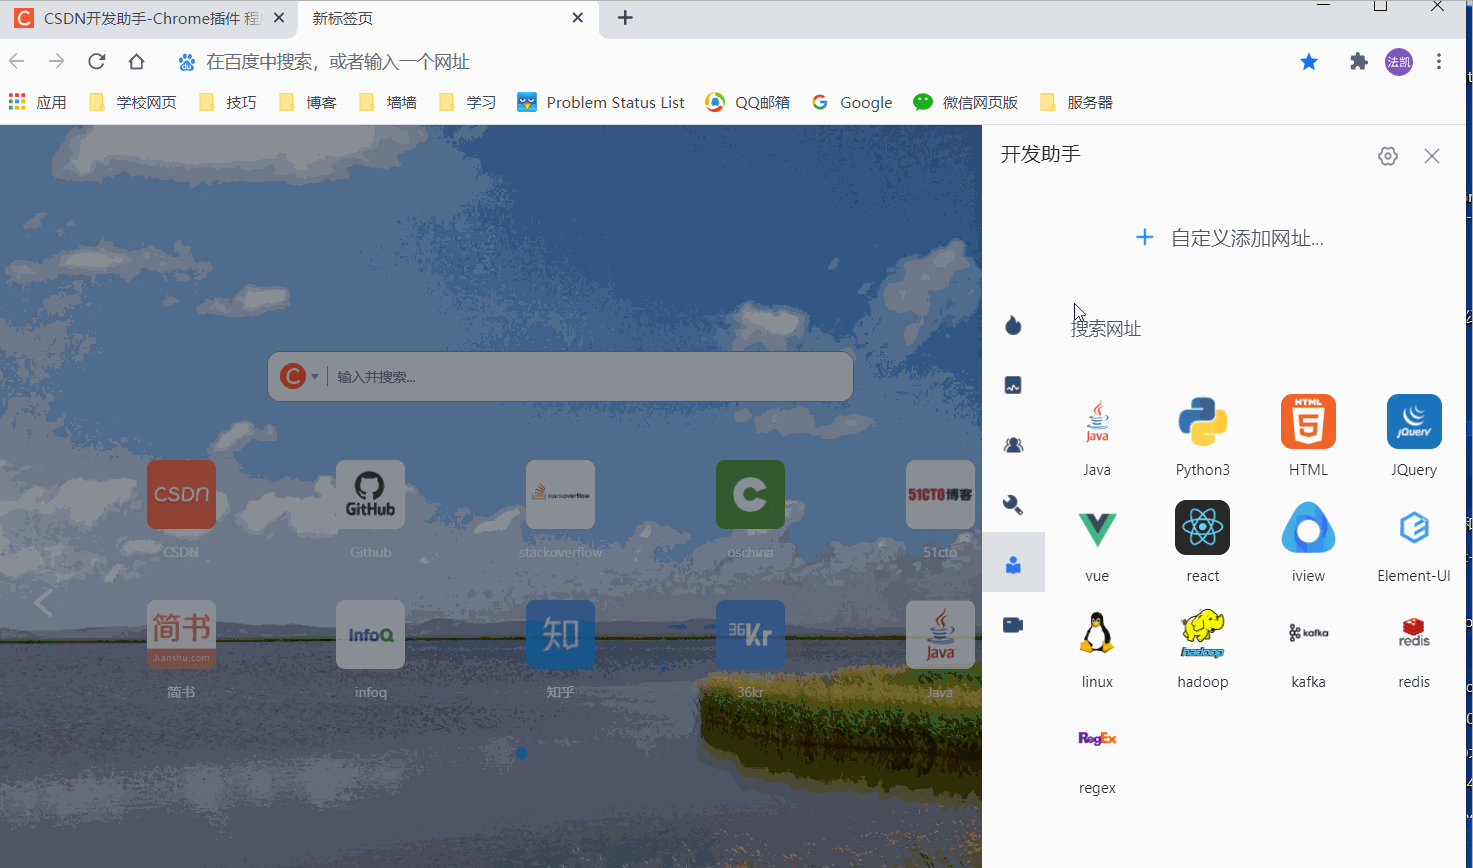Open the 学校网页 bookmark folder

point(133,102)
